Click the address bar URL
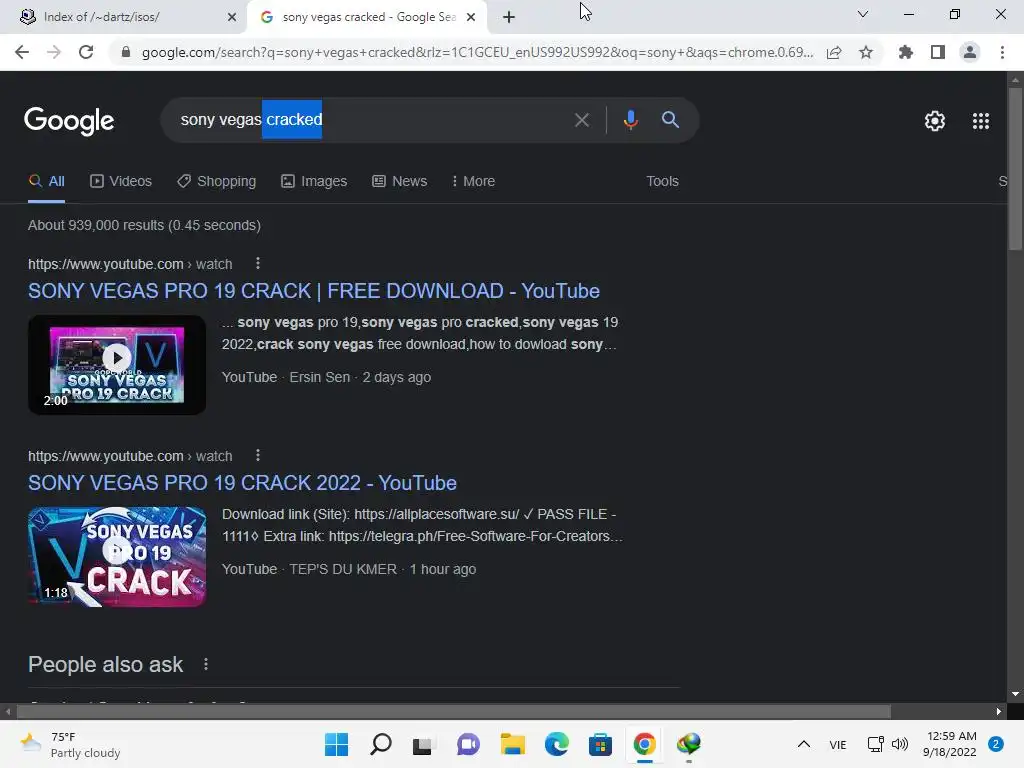 point(477,52)
